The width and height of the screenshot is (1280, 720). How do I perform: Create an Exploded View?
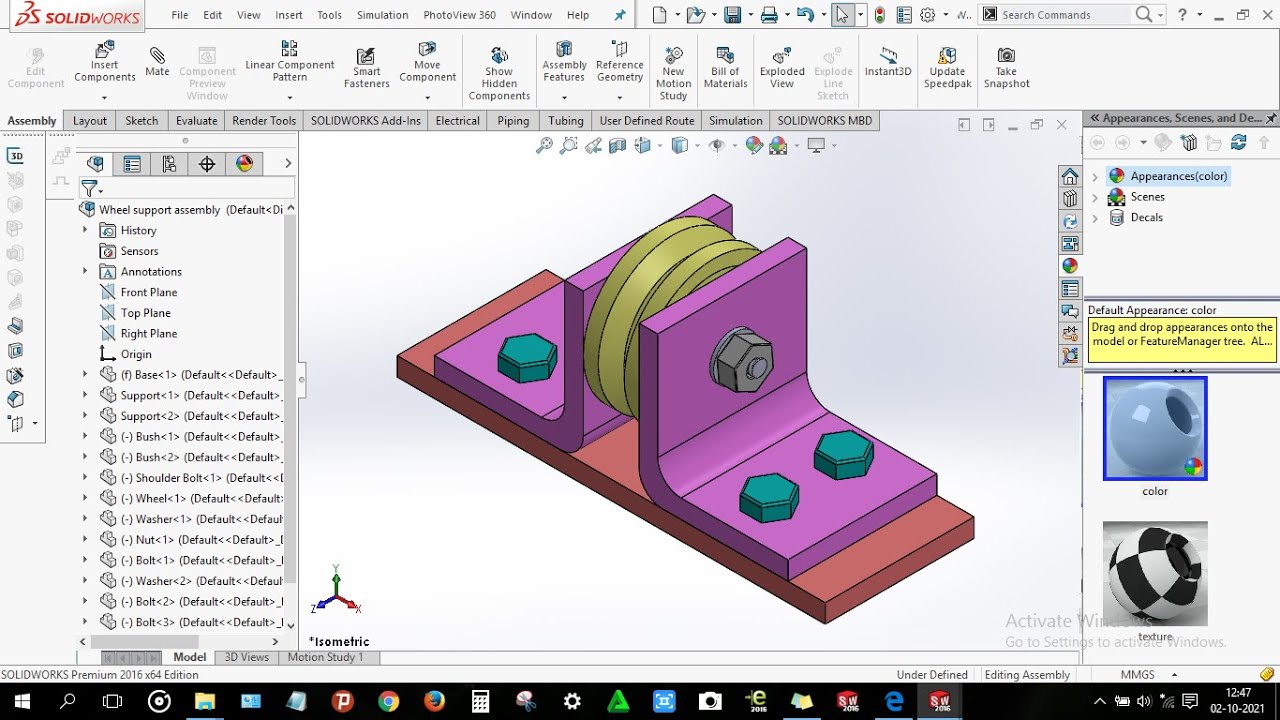click(x=782, y=68)
